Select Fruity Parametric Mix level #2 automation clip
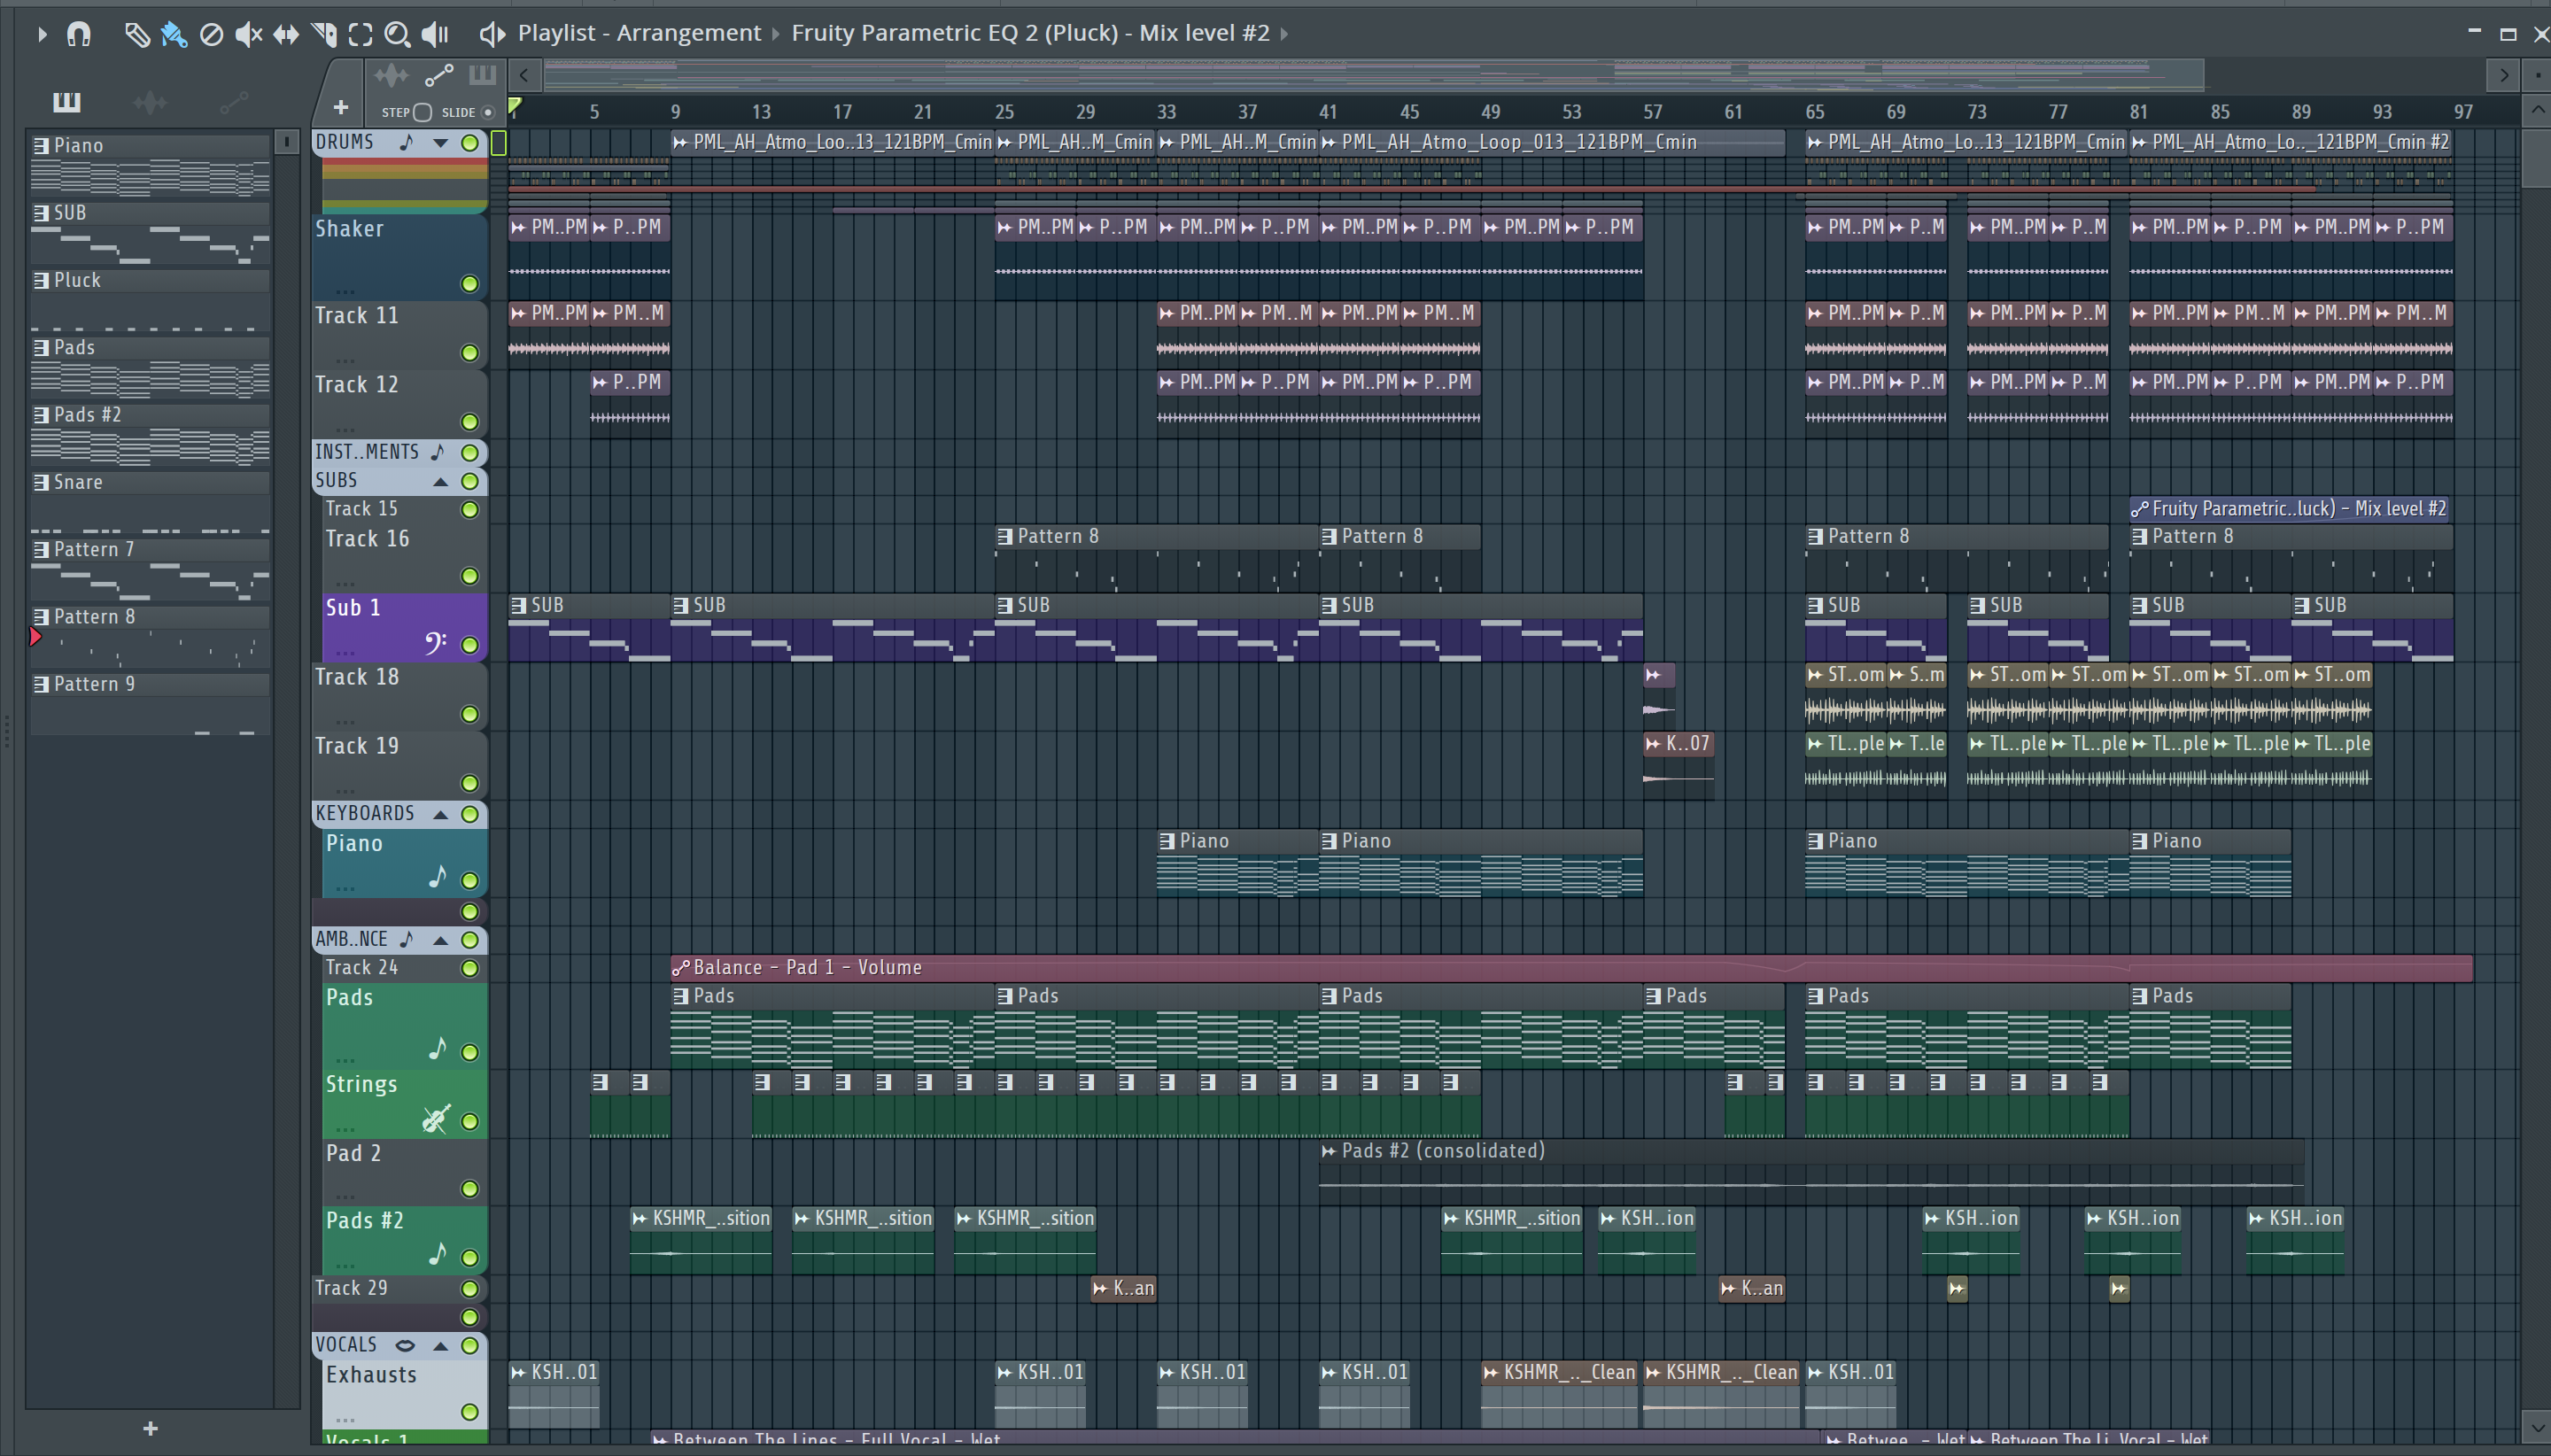The height and width of the screenshot is (1456, 2551). [2289, 509]
